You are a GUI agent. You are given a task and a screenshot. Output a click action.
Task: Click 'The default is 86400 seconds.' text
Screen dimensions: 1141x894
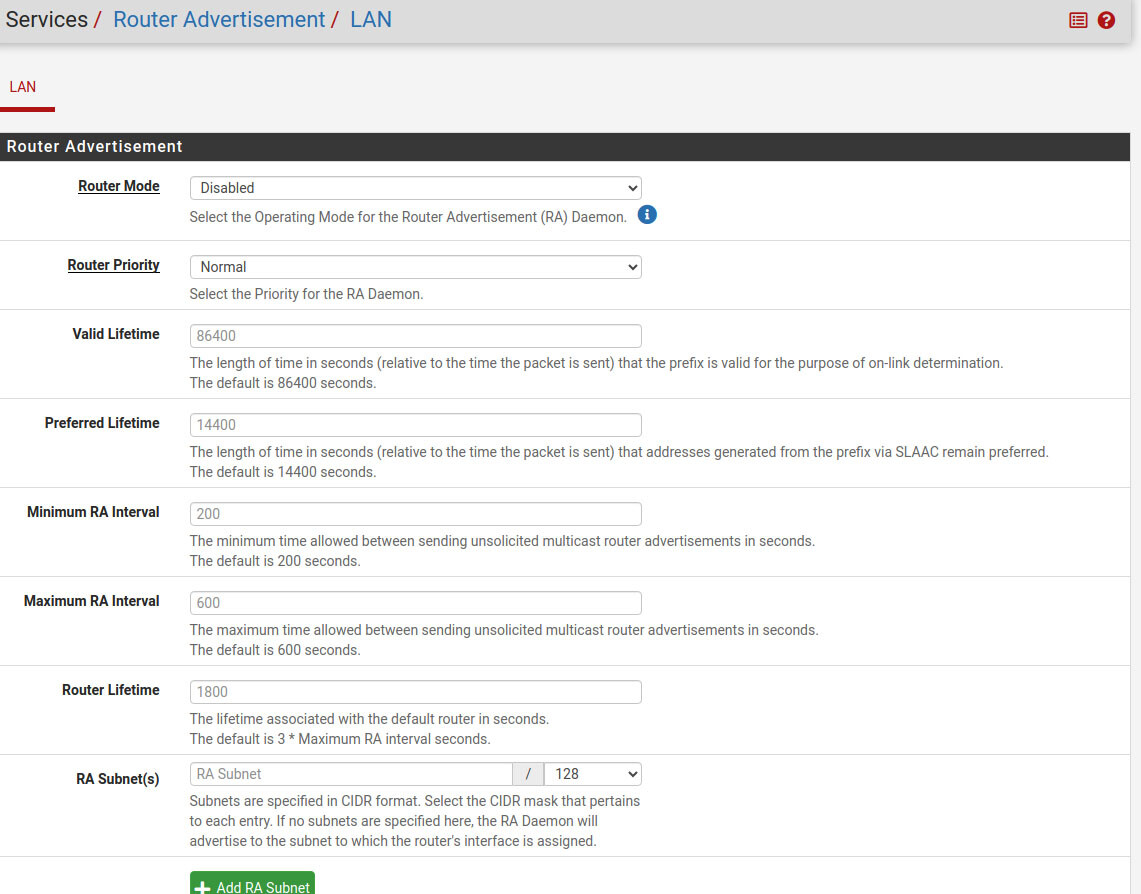(283, 383)
